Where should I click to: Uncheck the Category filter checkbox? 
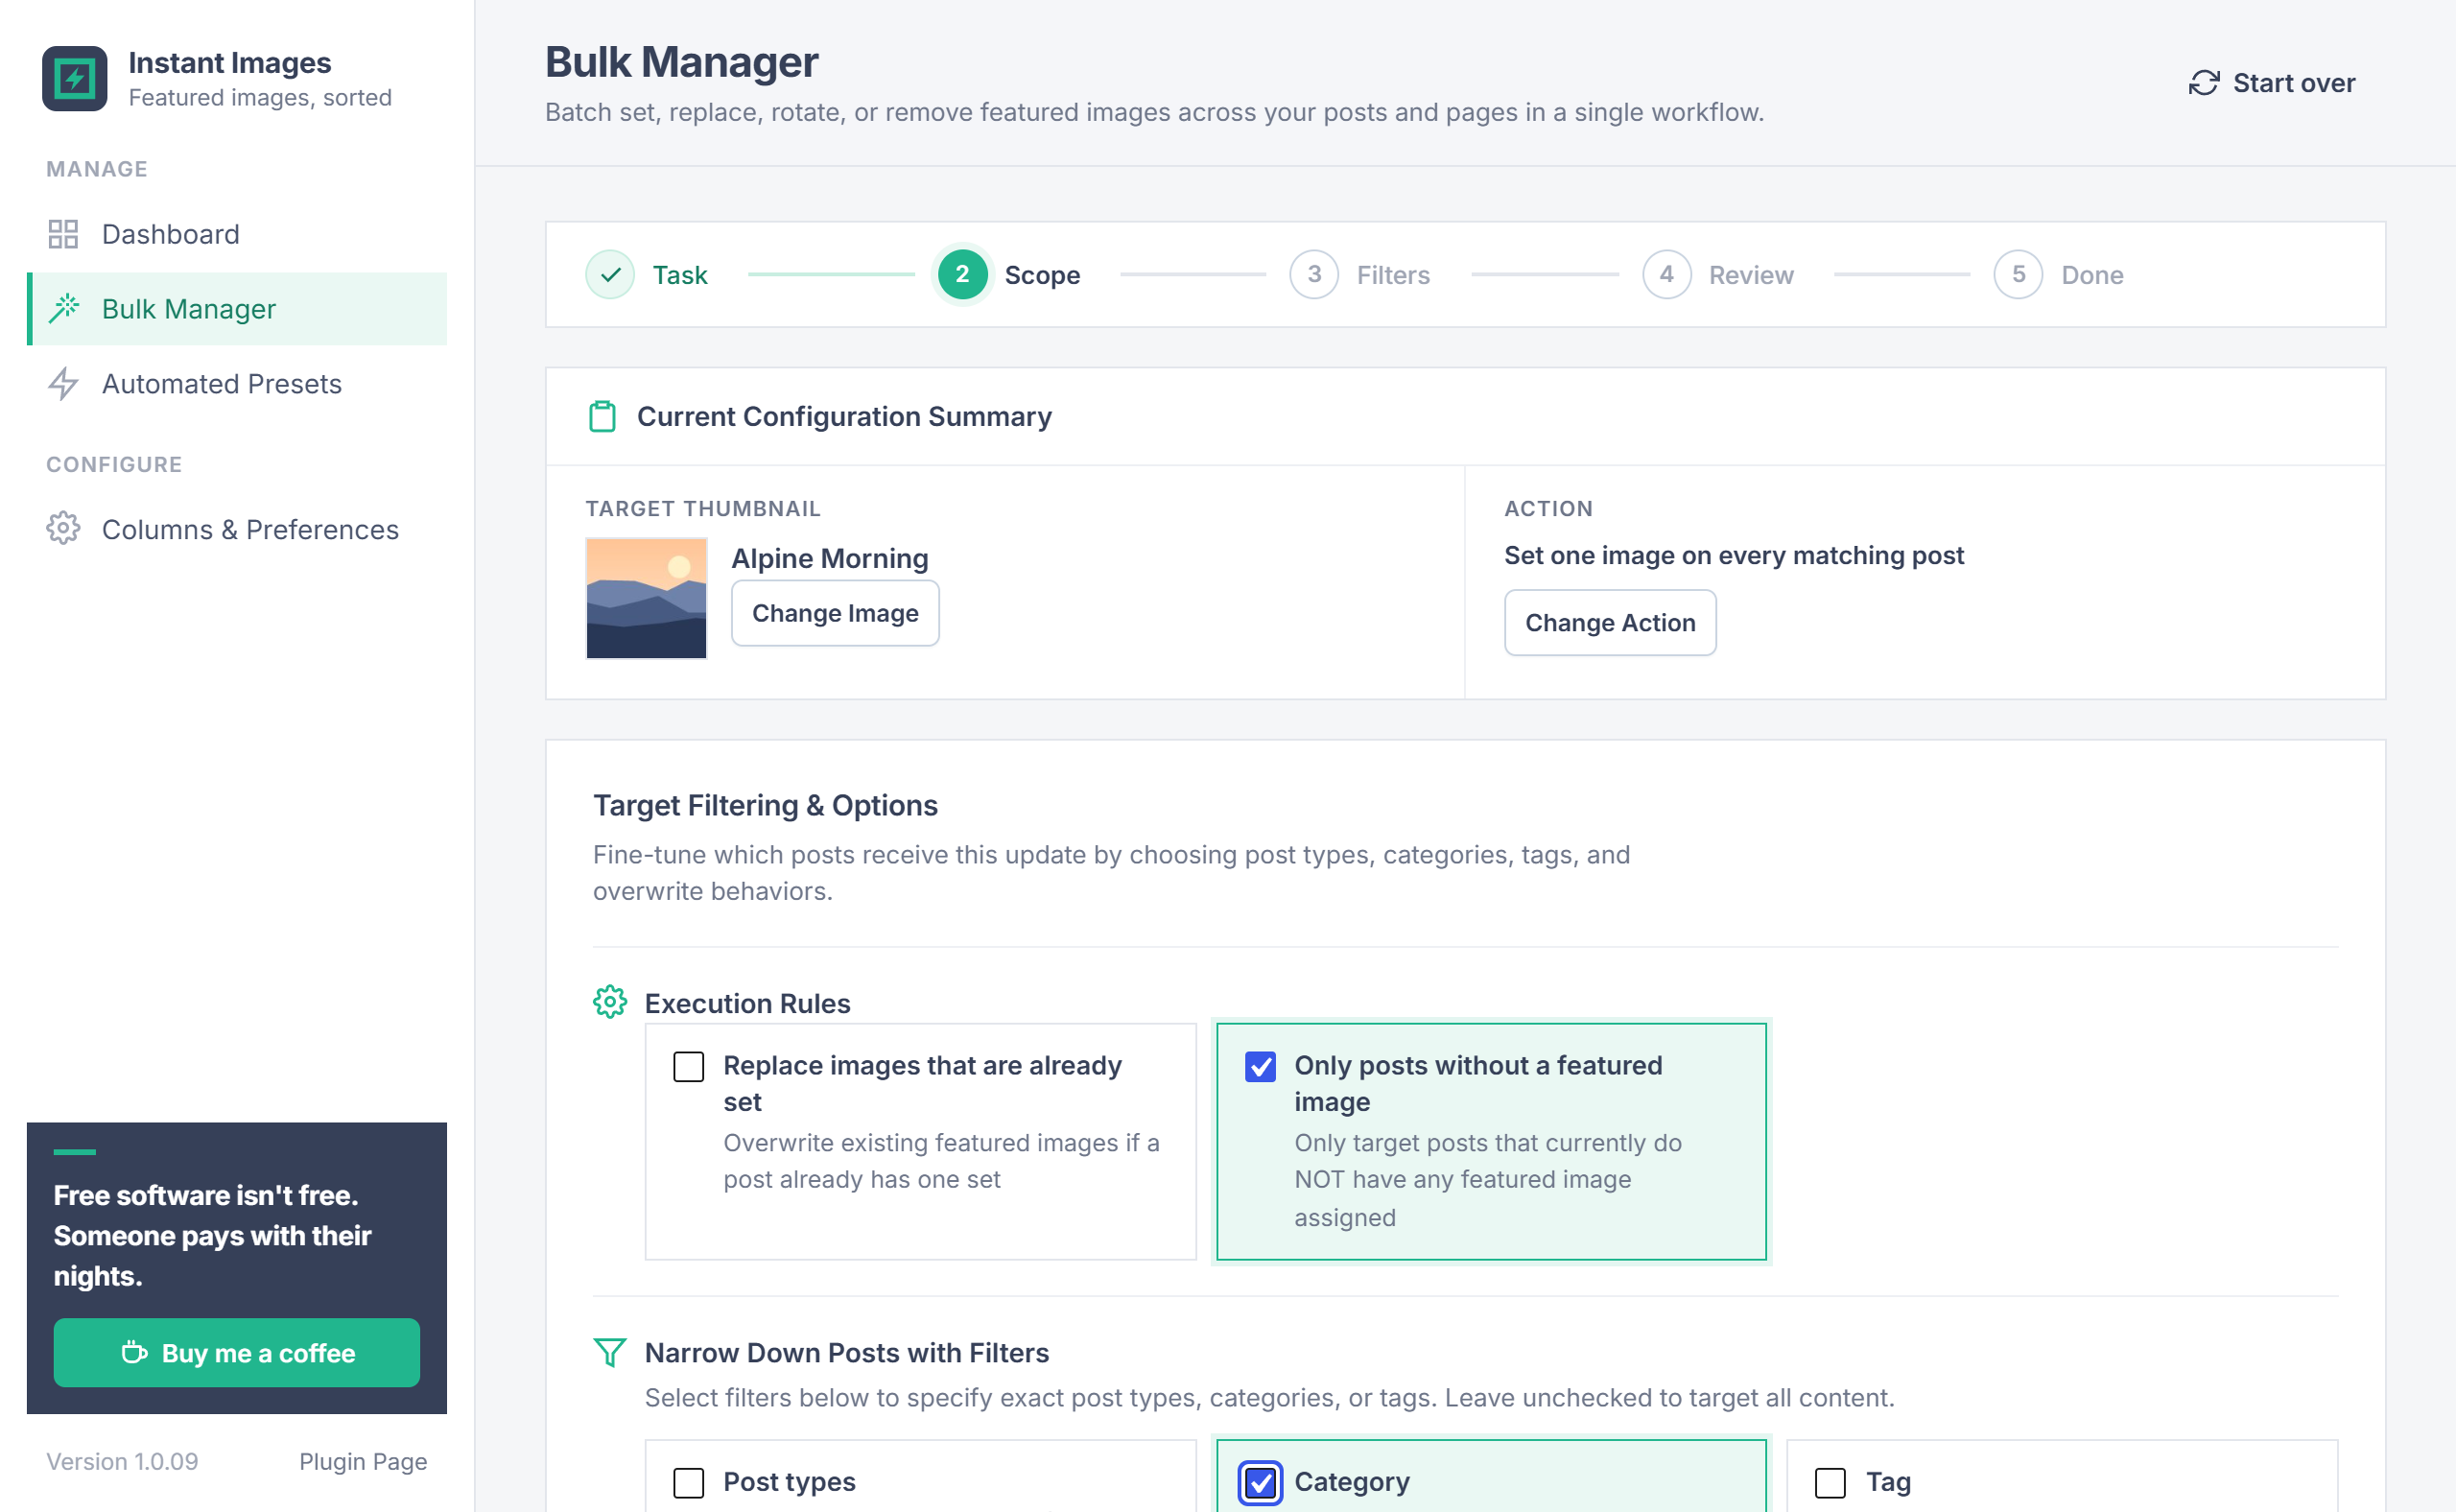coord(1260,1483)
